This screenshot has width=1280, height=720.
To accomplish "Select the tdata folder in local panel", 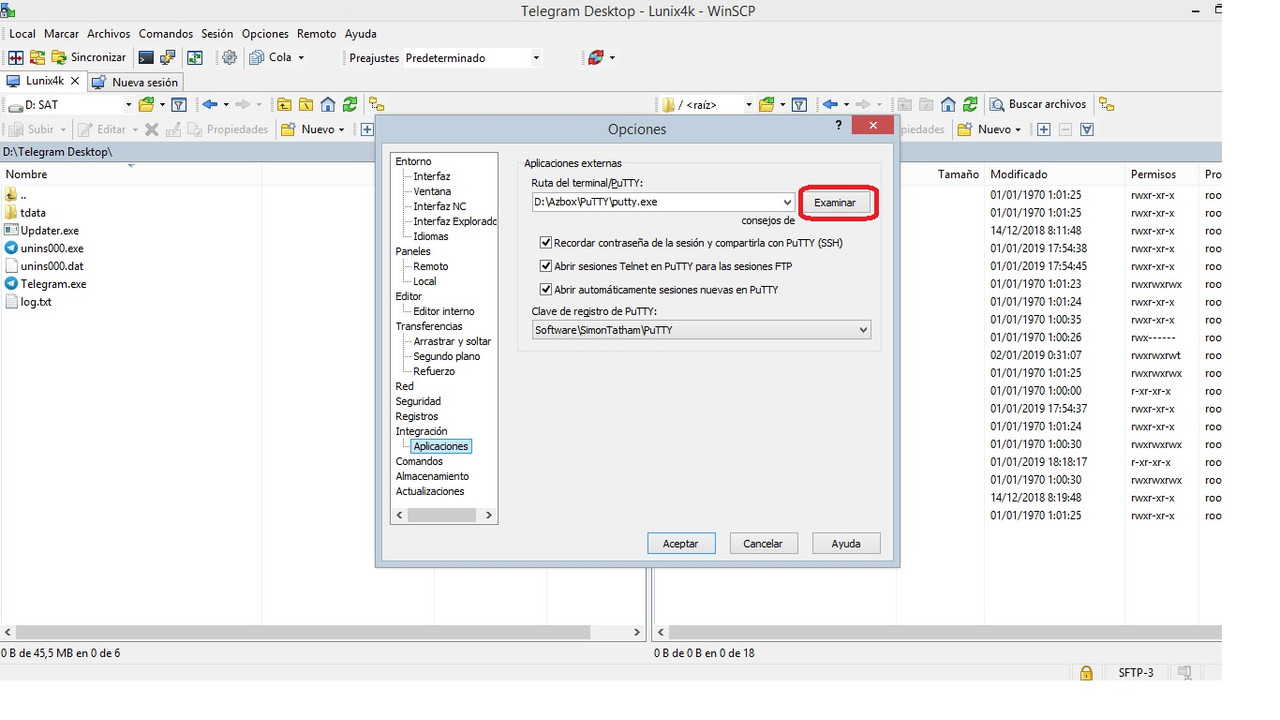I will [x=33, y=212].
